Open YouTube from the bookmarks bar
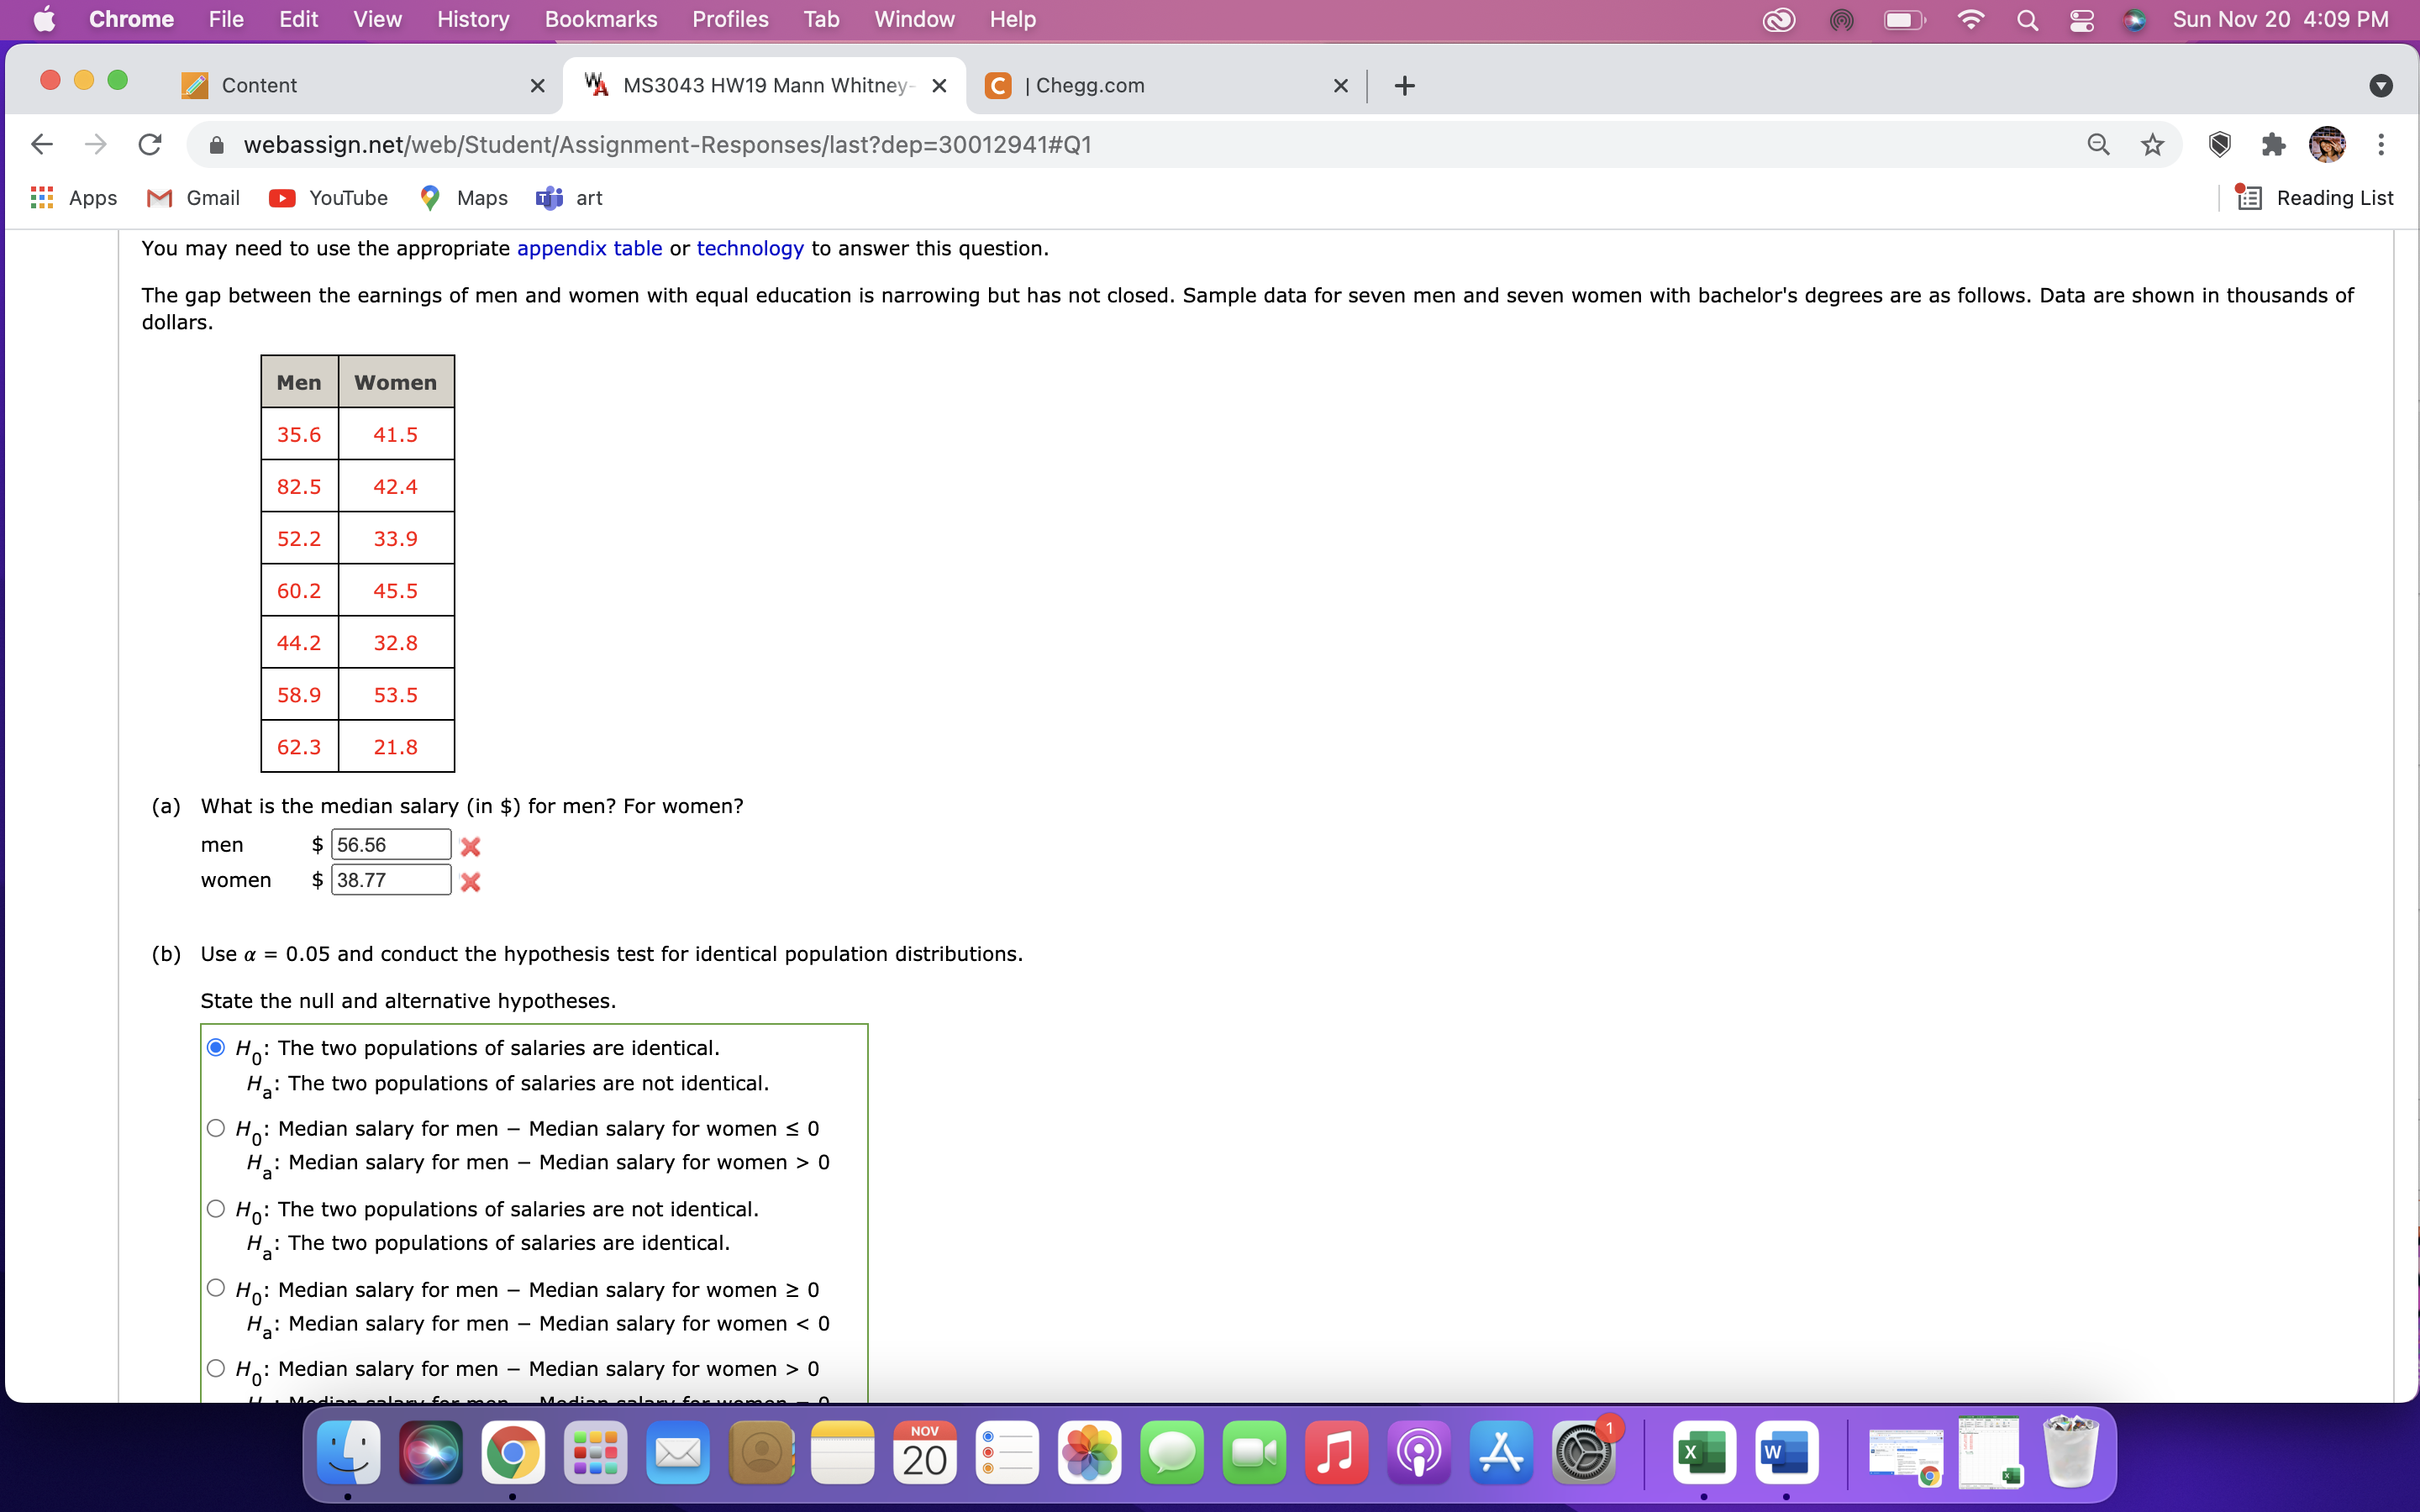This screenshot has width=2420, height=1512. point(328,198)
